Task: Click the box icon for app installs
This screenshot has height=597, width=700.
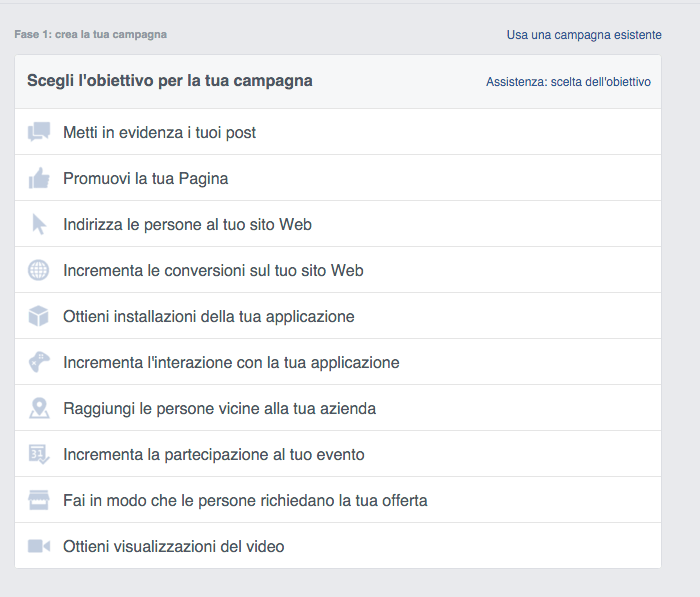Action: pos(39,316)
